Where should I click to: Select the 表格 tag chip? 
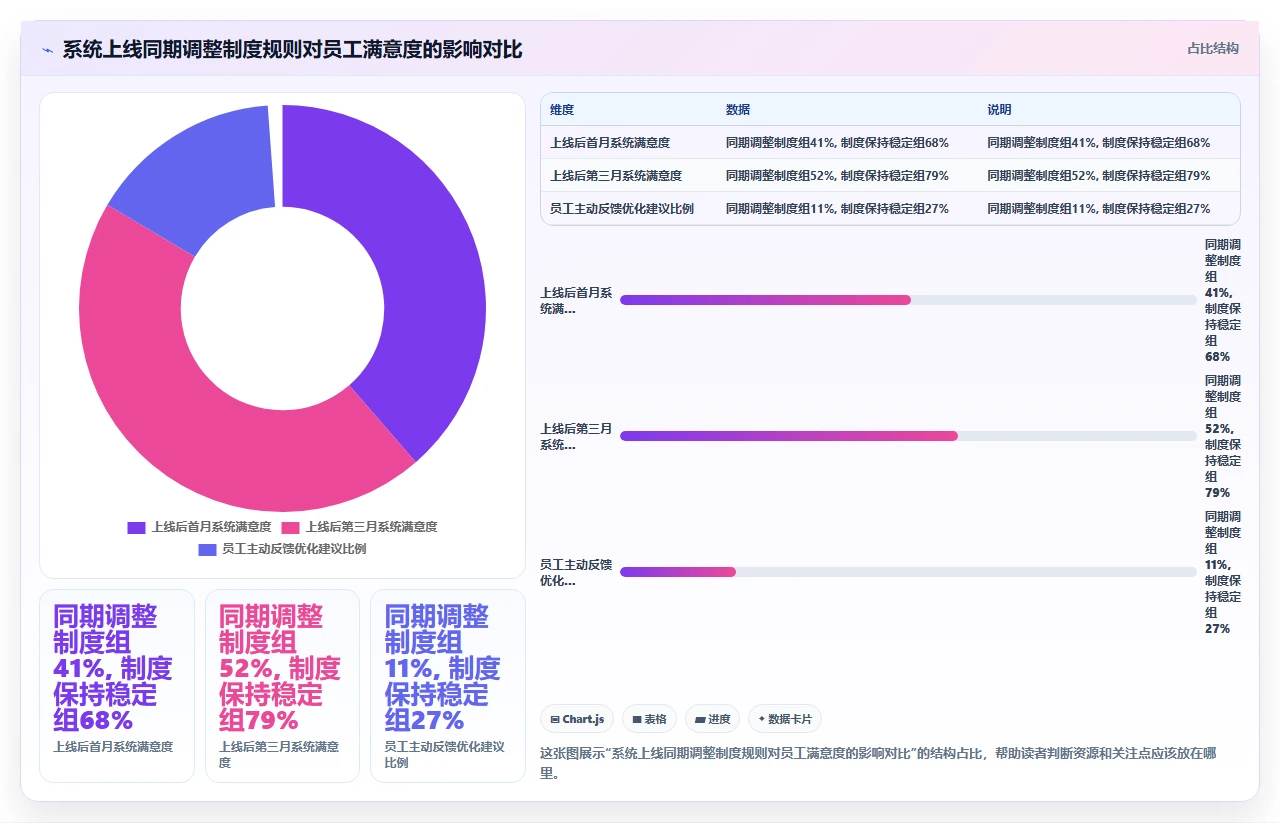point(649,719)
